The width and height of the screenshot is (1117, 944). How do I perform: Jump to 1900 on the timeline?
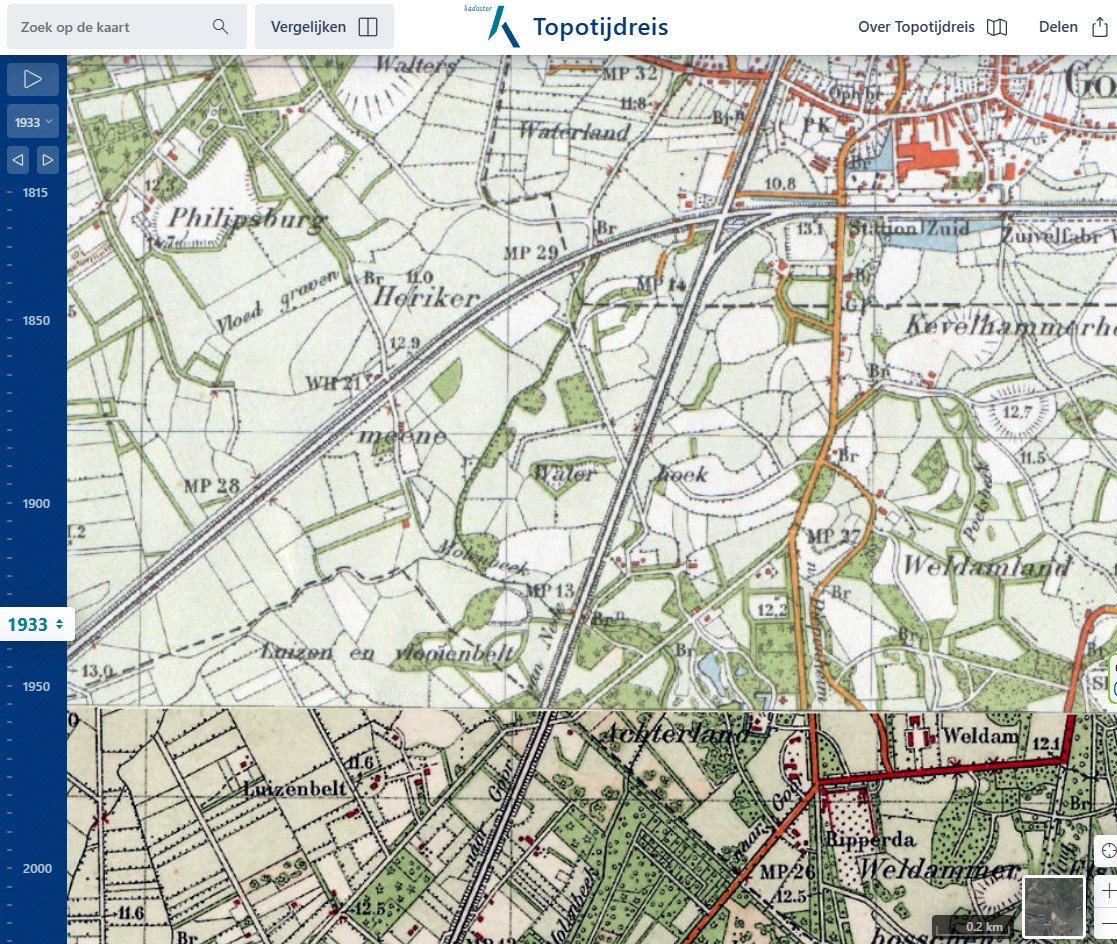(x=35, y=504)
